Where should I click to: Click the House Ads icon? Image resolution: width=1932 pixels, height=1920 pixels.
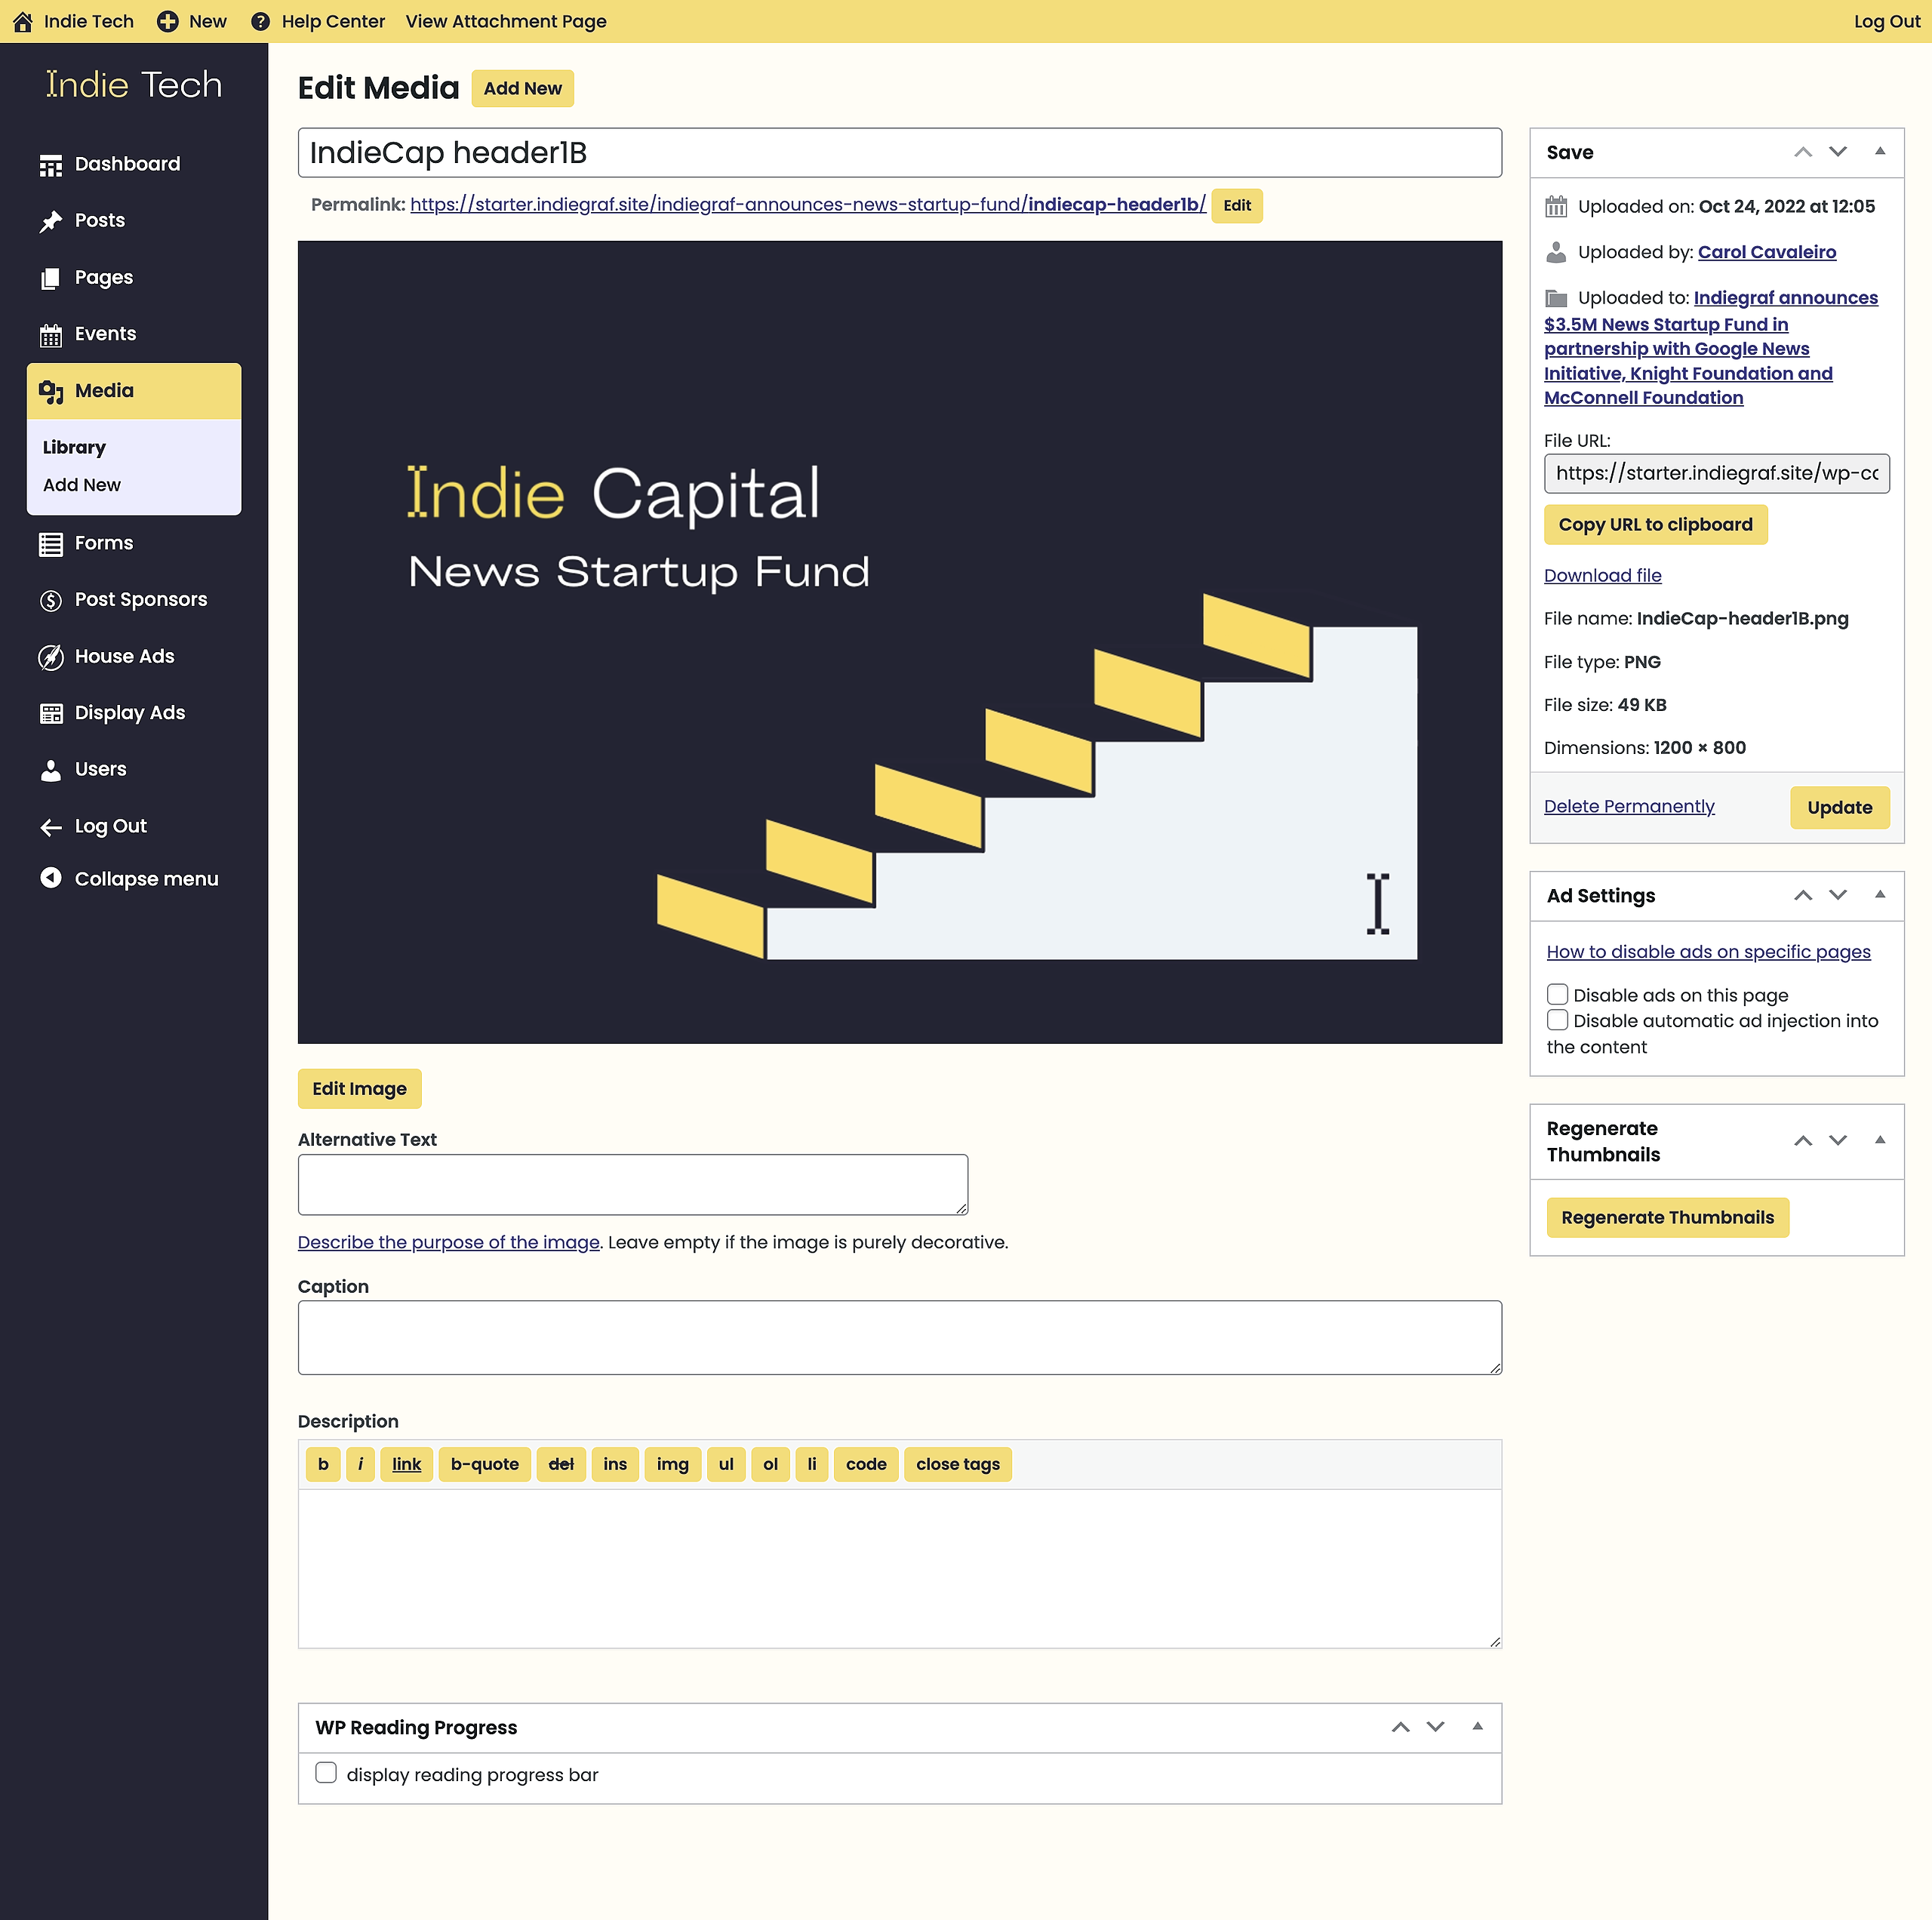(x=50, y=657)
